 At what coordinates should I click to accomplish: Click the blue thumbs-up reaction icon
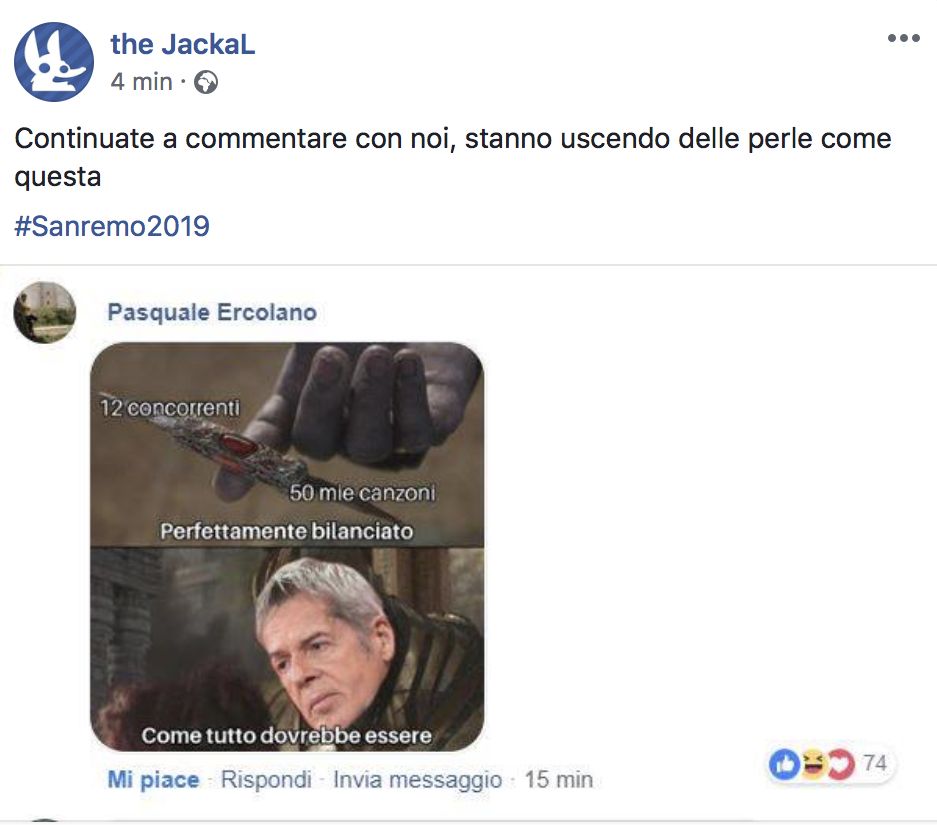click(784, 764)
